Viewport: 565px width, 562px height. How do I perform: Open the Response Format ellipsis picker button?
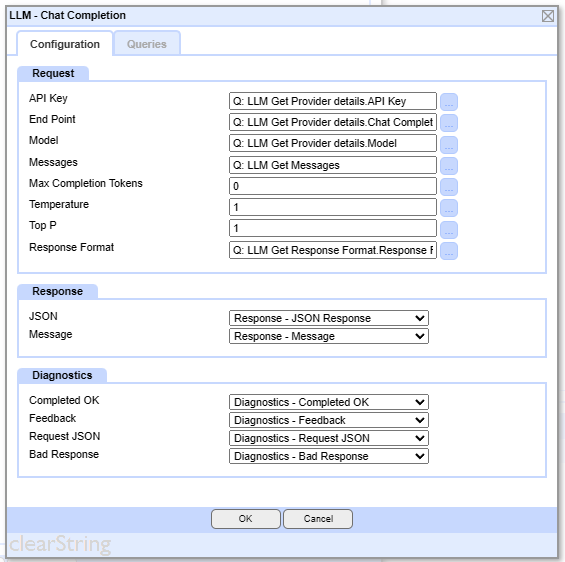(x=449, y=251)
